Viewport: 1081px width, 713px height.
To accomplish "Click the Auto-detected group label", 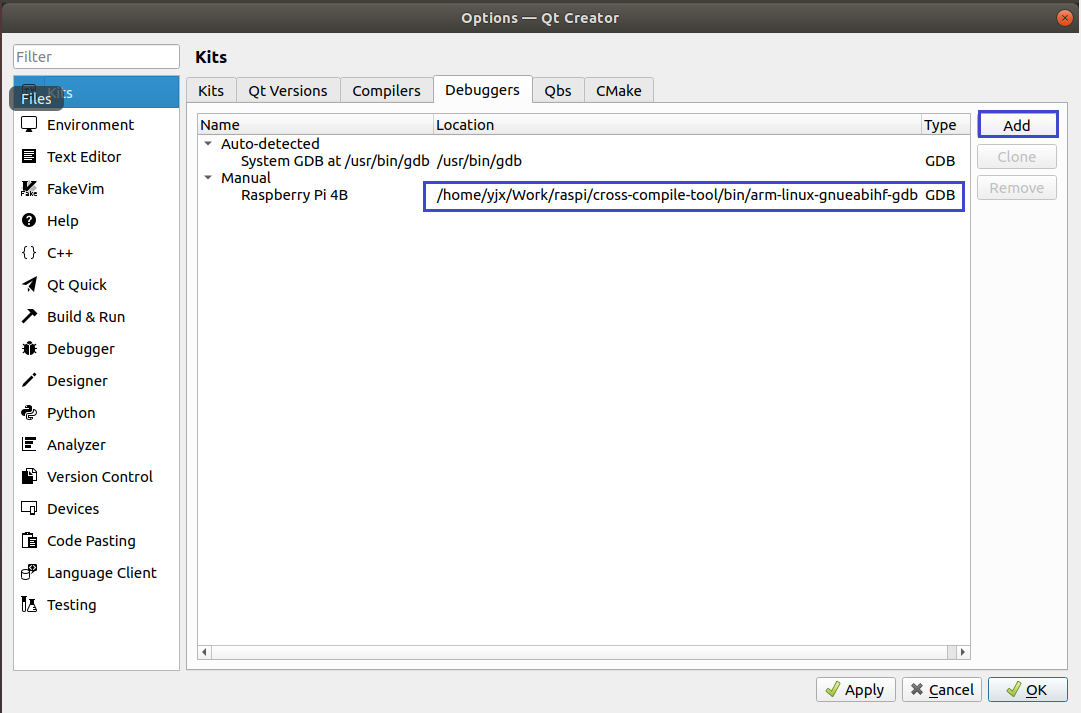I will (x=270, y=143).
